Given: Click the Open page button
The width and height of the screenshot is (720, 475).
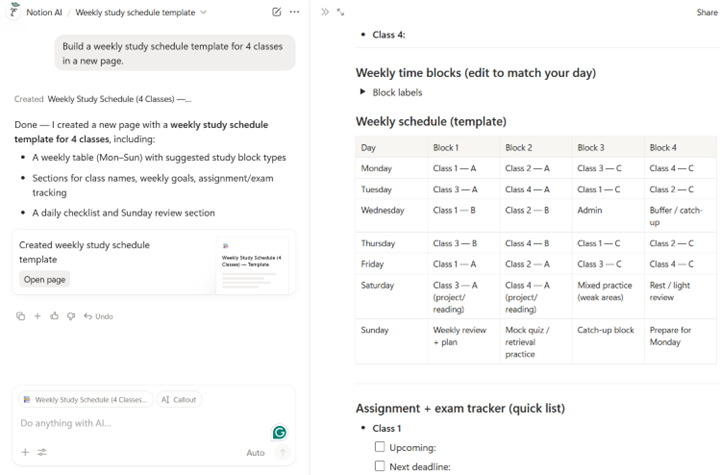Looking at the screenshot, I should tap(45, 280).
